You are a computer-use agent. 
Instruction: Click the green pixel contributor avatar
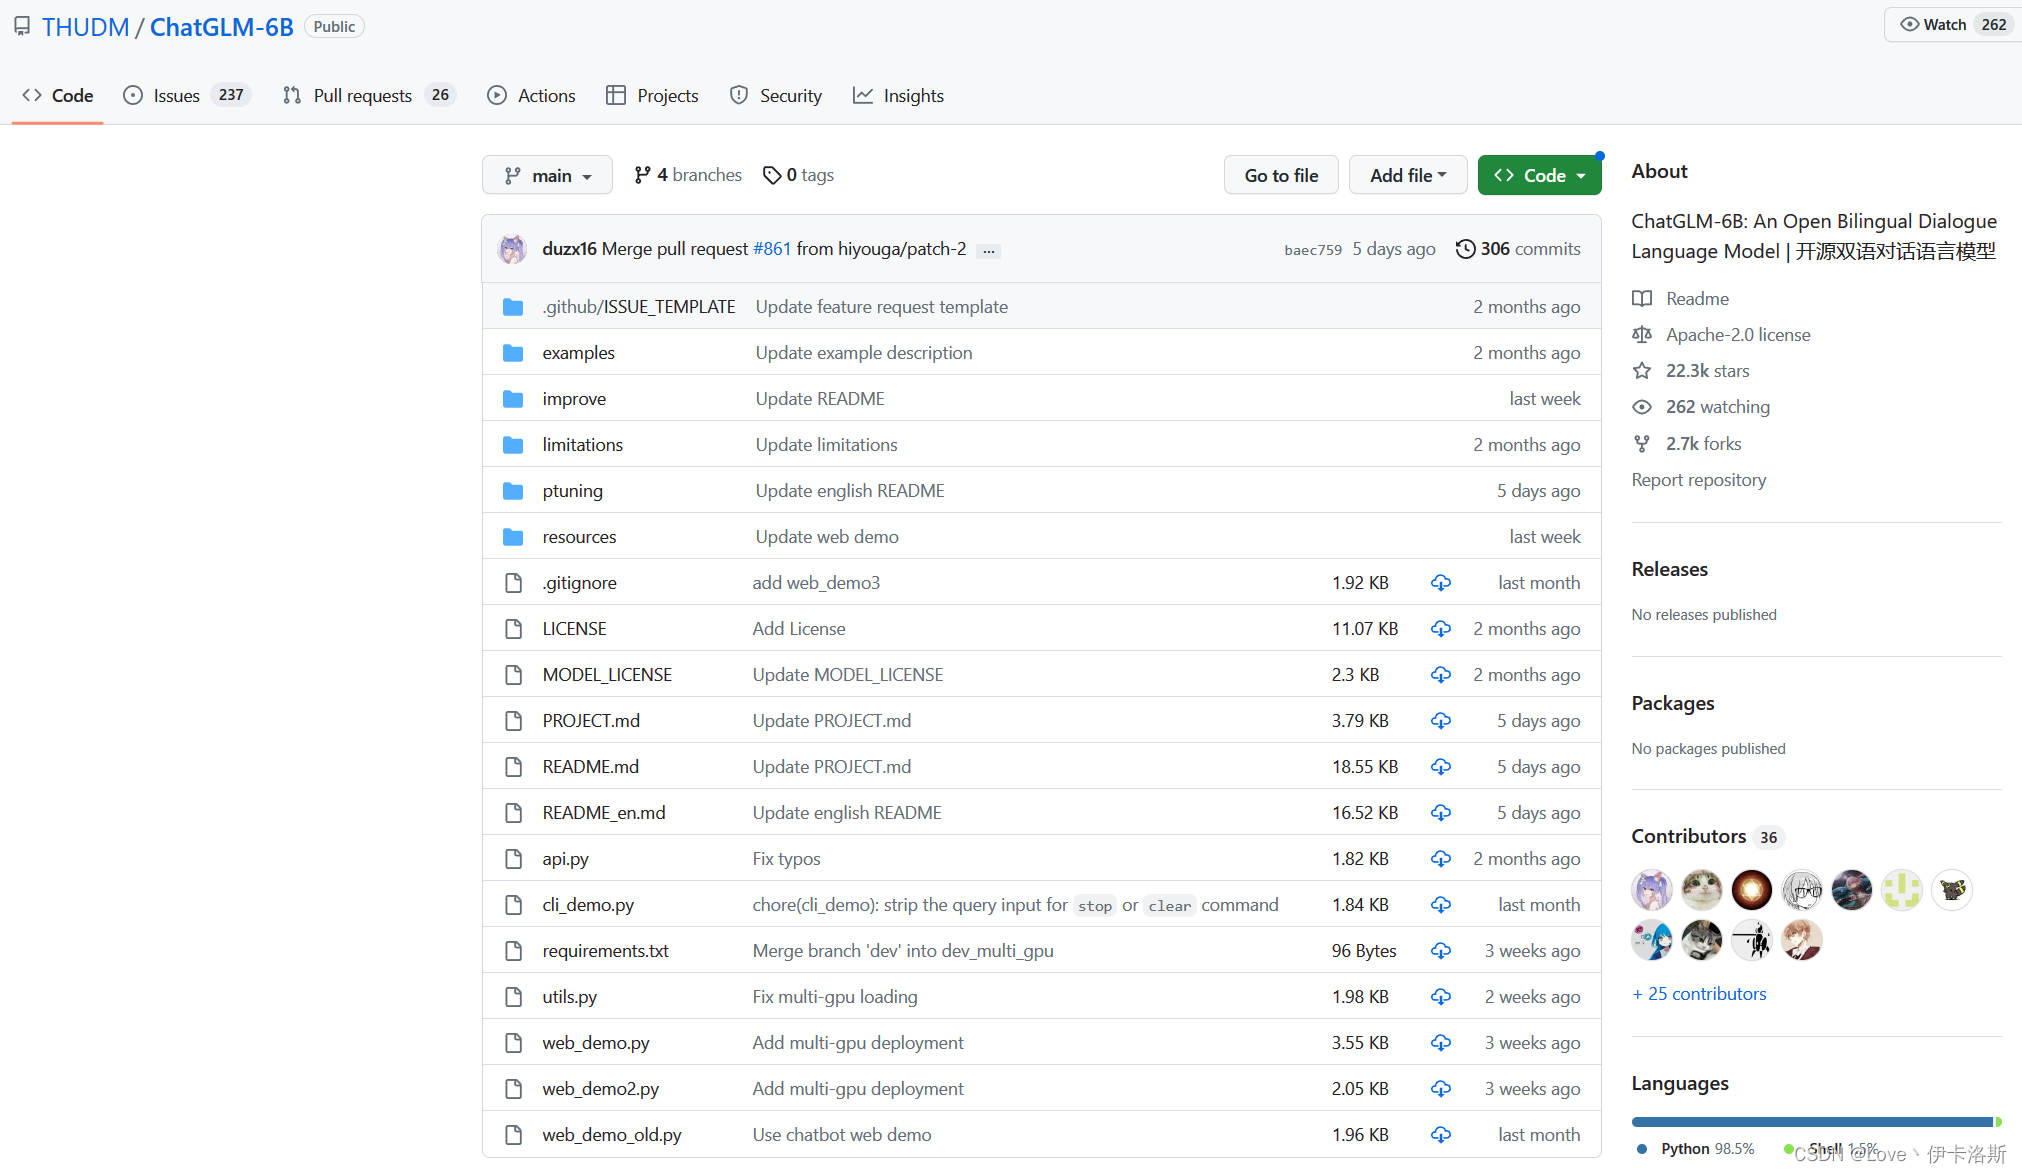pyautogui.click(x=1902, y=890)
